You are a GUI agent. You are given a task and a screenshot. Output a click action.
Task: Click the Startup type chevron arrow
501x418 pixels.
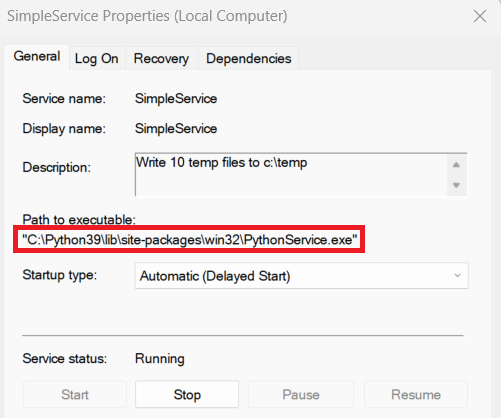457,276
